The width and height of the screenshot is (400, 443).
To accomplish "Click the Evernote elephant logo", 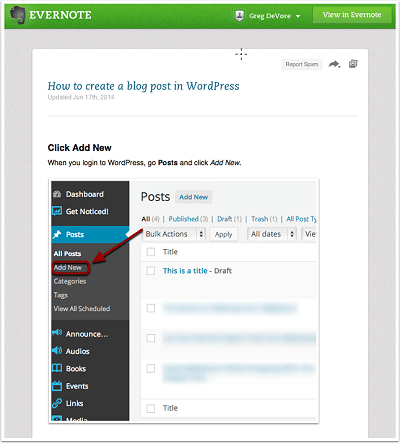I will tap(17, 15).
